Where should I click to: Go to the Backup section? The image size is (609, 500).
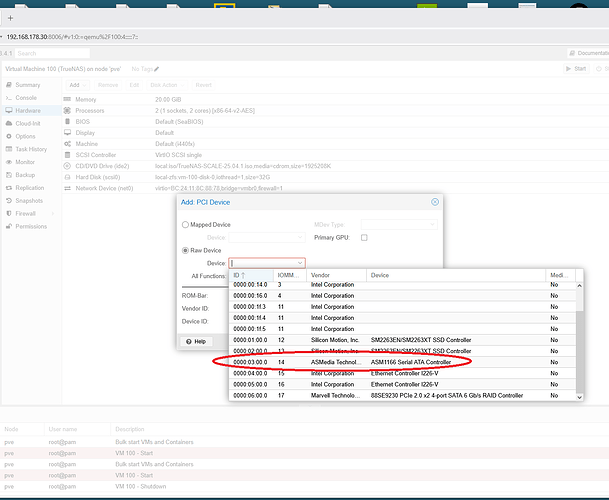point(26,174)
